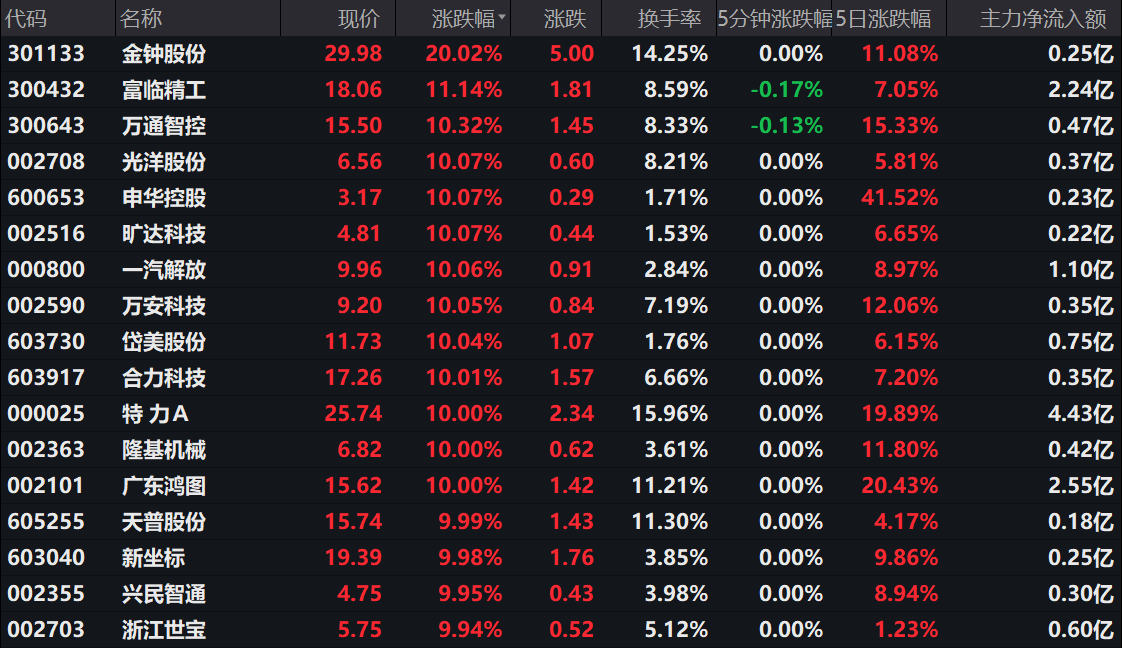Select the 新坐标 stock name
1122x648 pixels.
click(153, 558)
